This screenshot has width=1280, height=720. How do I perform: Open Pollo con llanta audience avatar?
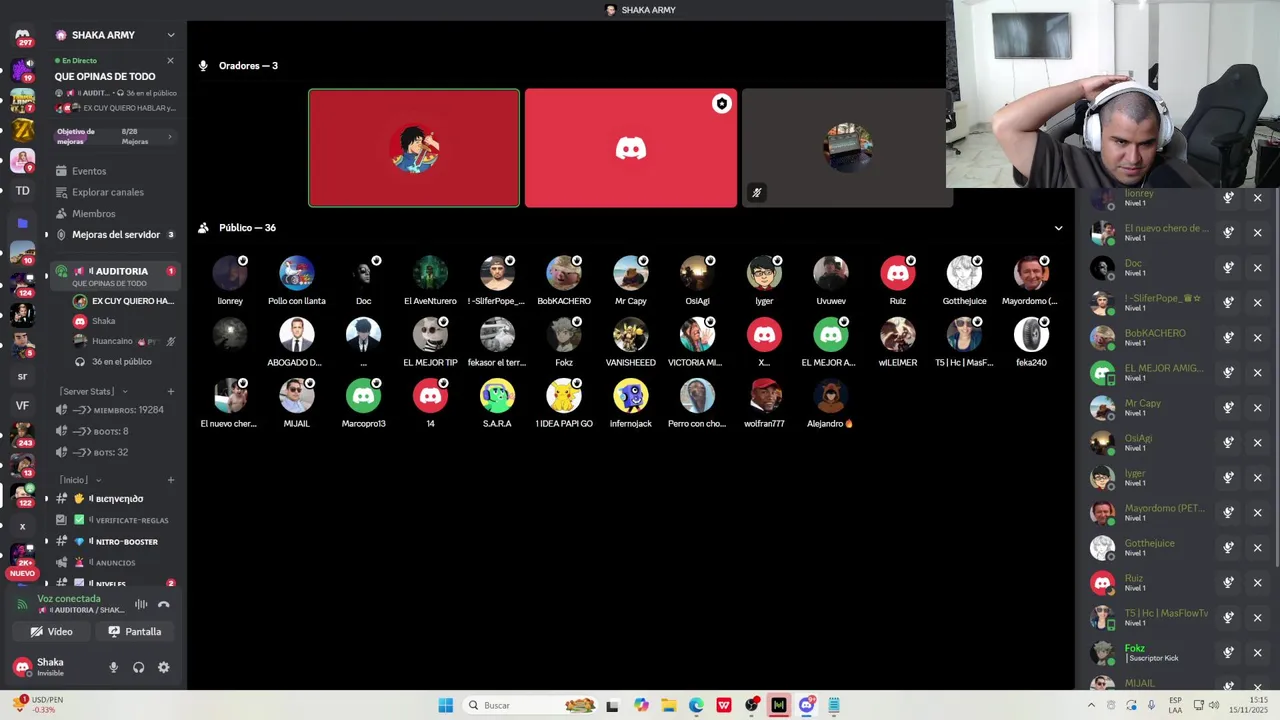click(297, 273)
